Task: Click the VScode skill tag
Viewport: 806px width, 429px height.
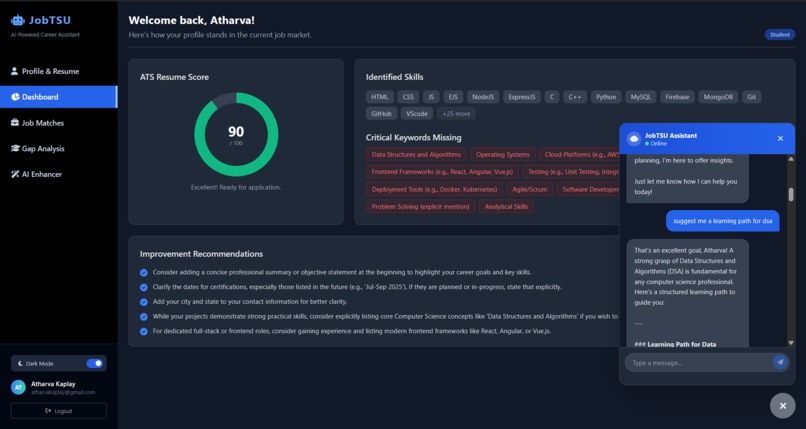Action: pyautogui.click(x=417, y=114)
